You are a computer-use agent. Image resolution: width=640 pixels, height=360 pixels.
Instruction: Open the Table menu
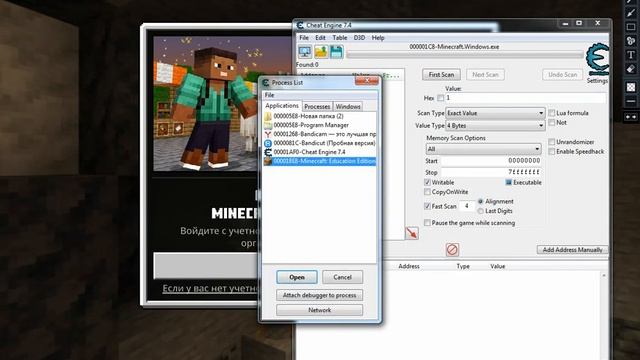coord(340,38)
